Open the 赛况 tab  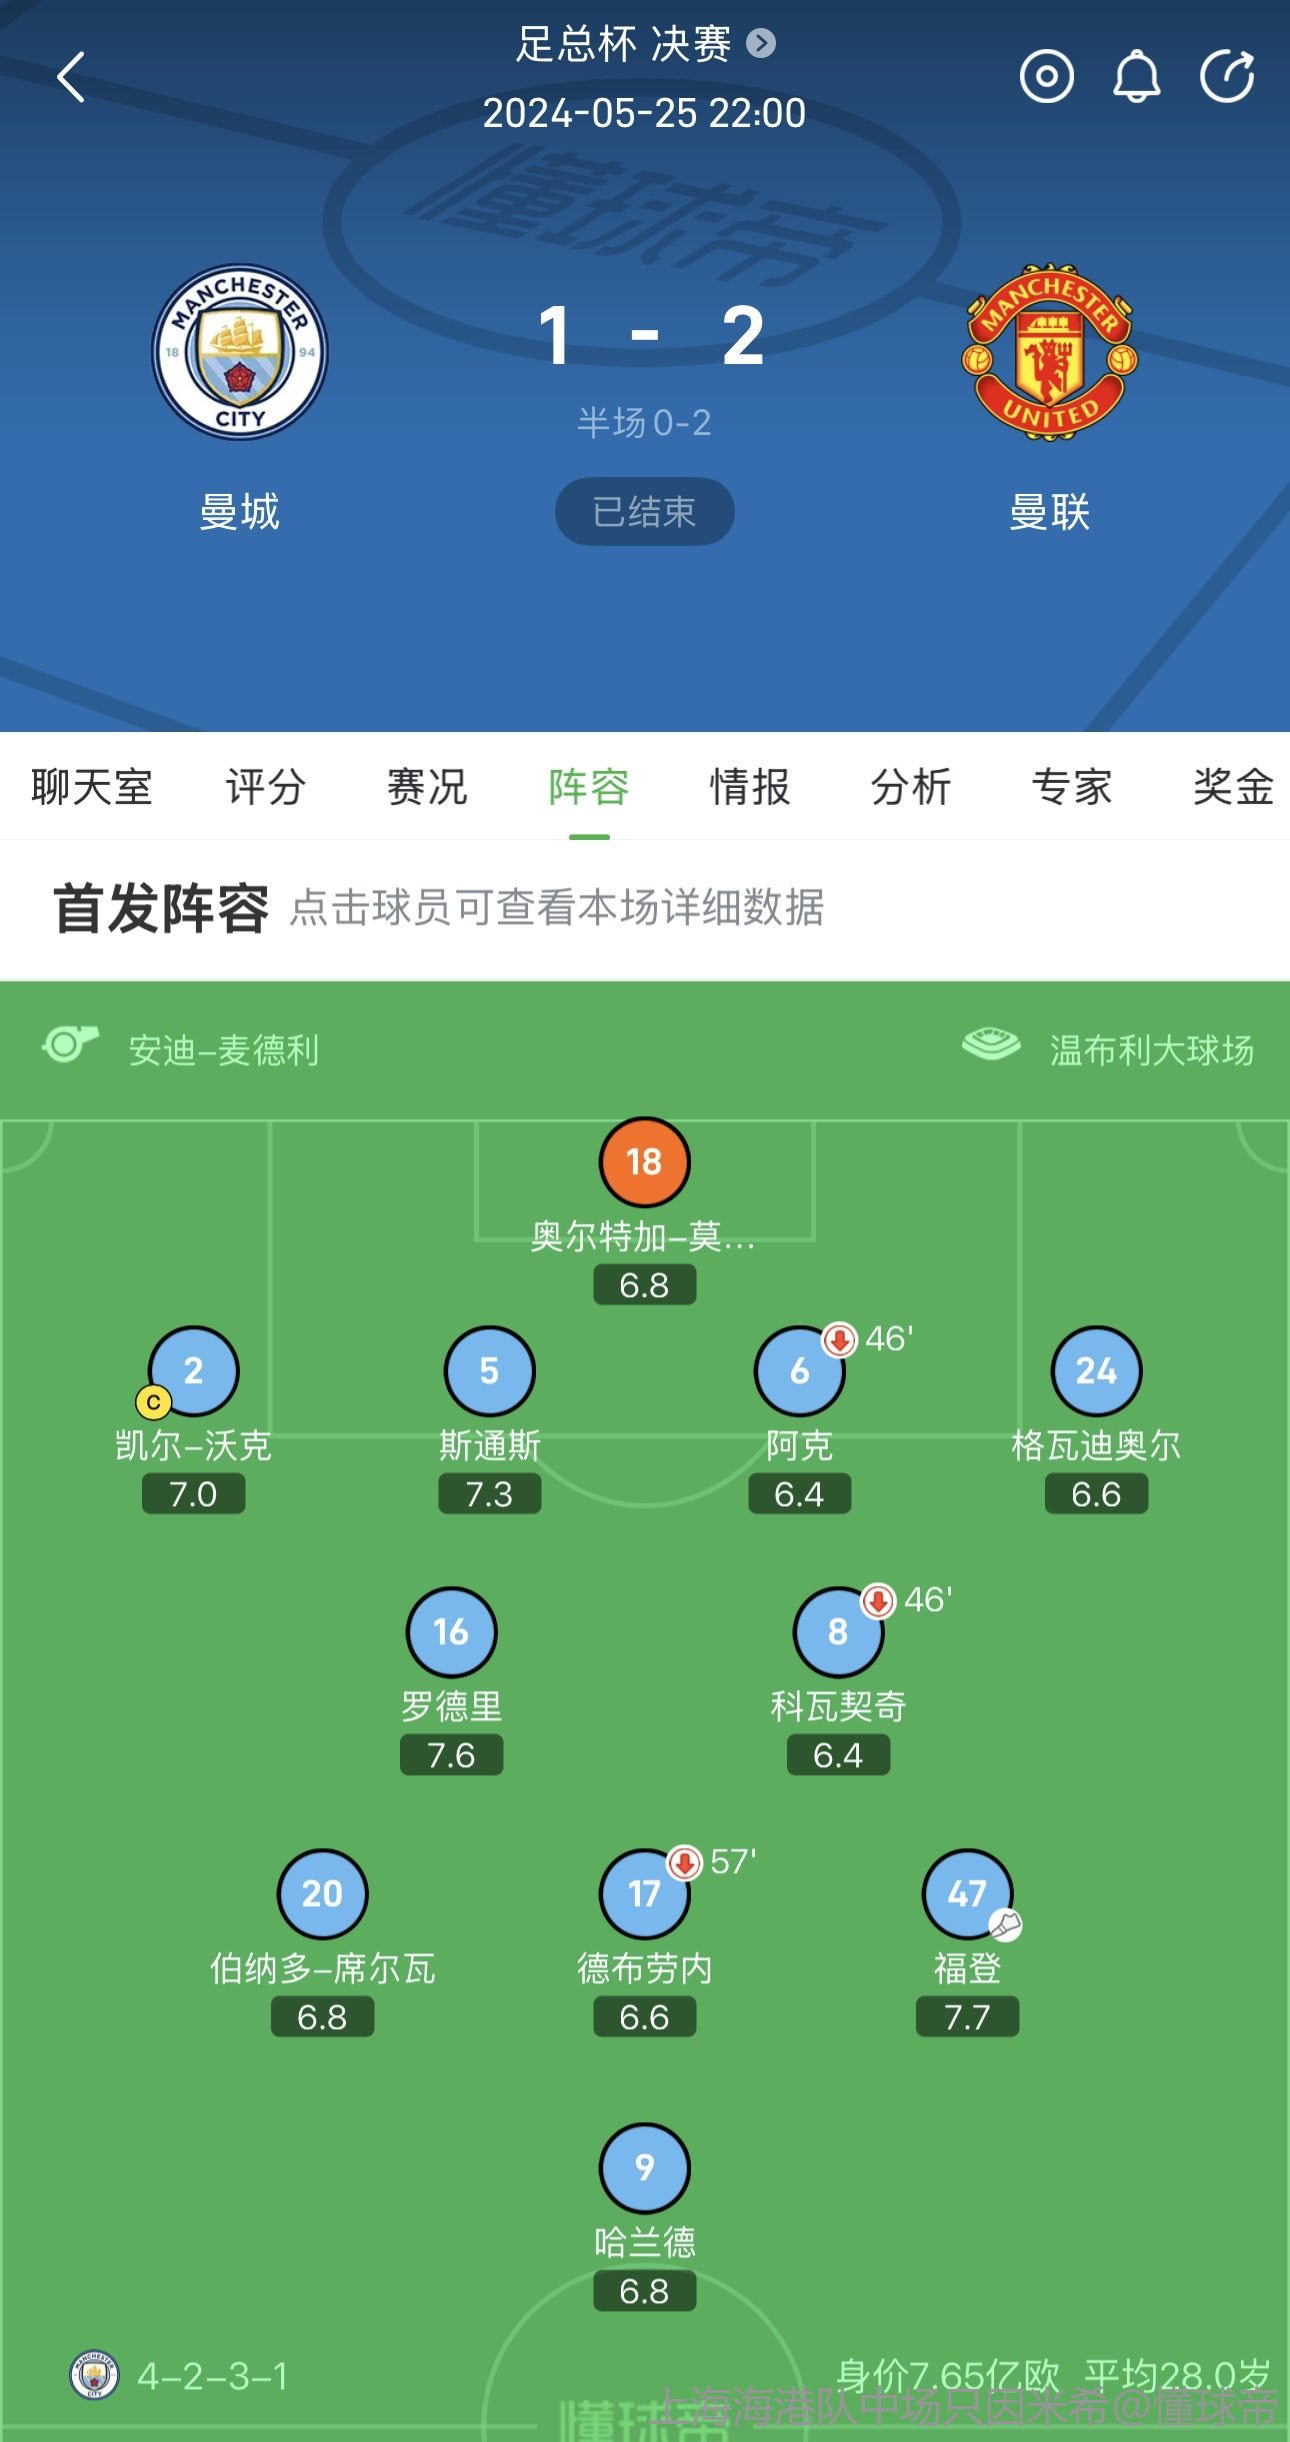(x=427, y=787)
